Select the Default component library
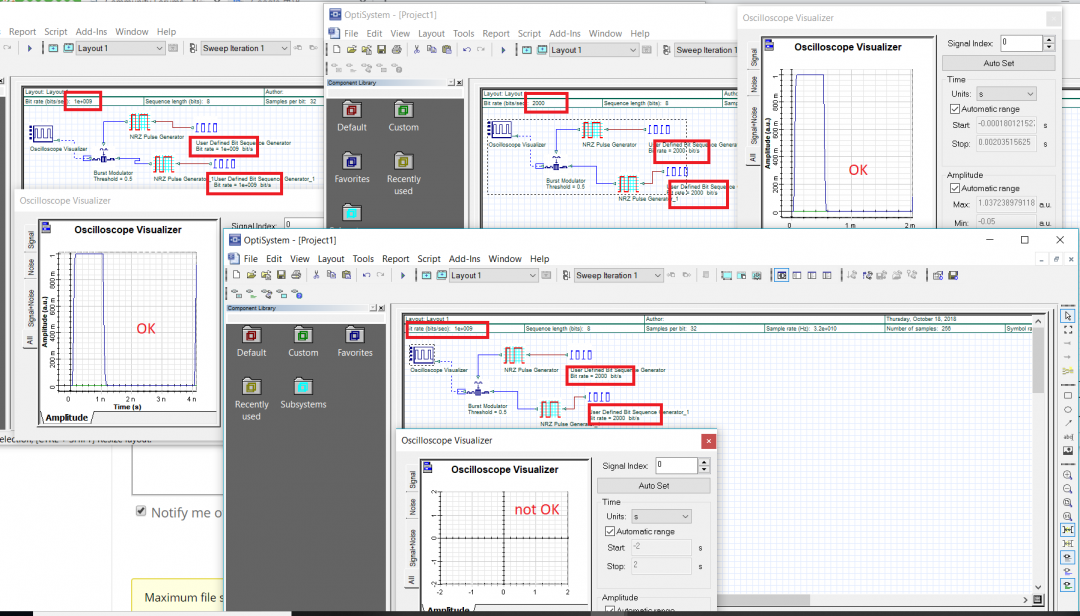Screen dimensions: 1080x616 click(251, 340)
